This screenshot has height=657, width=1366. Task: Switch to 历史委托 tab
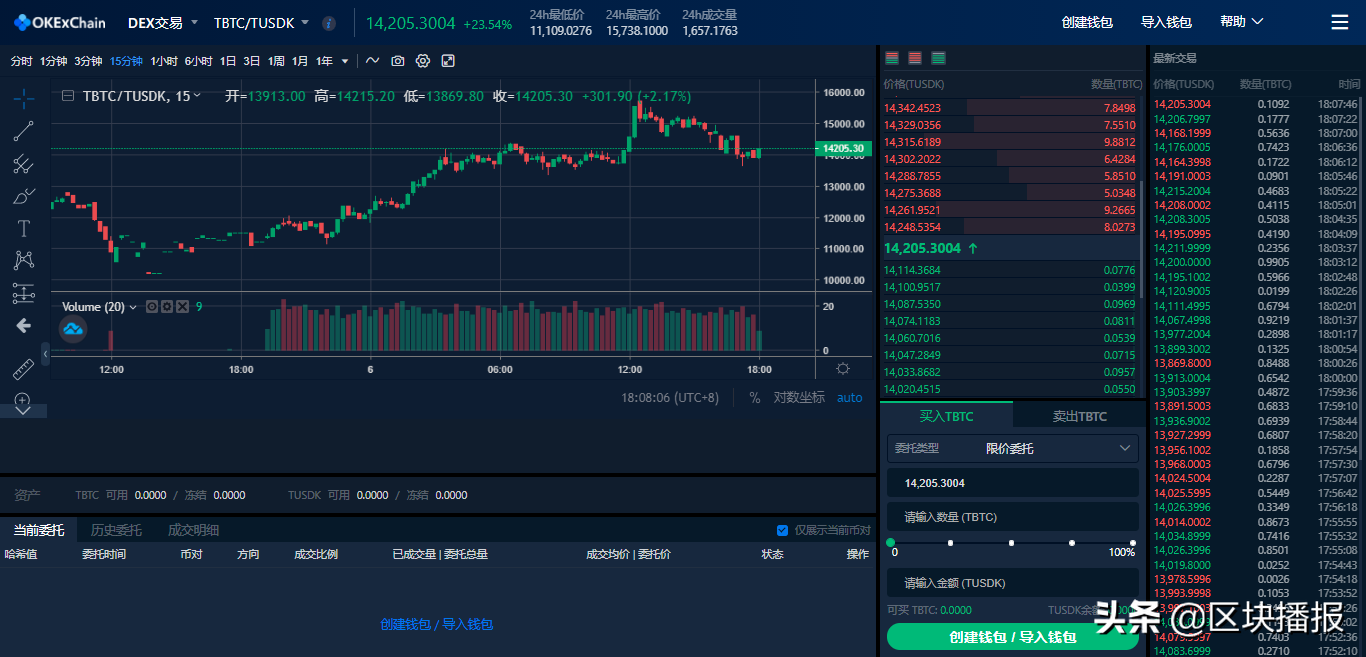(x=116, y=530)
